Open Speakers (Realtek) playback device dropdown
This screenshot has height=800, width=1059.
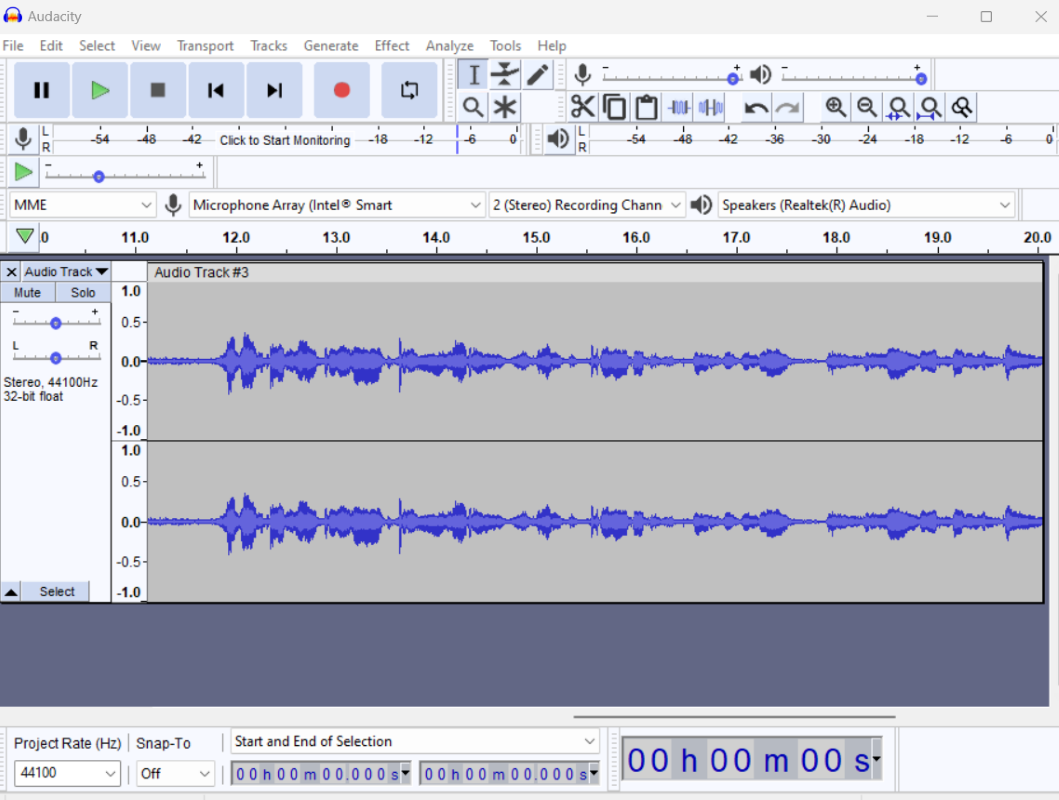(867, 205)
